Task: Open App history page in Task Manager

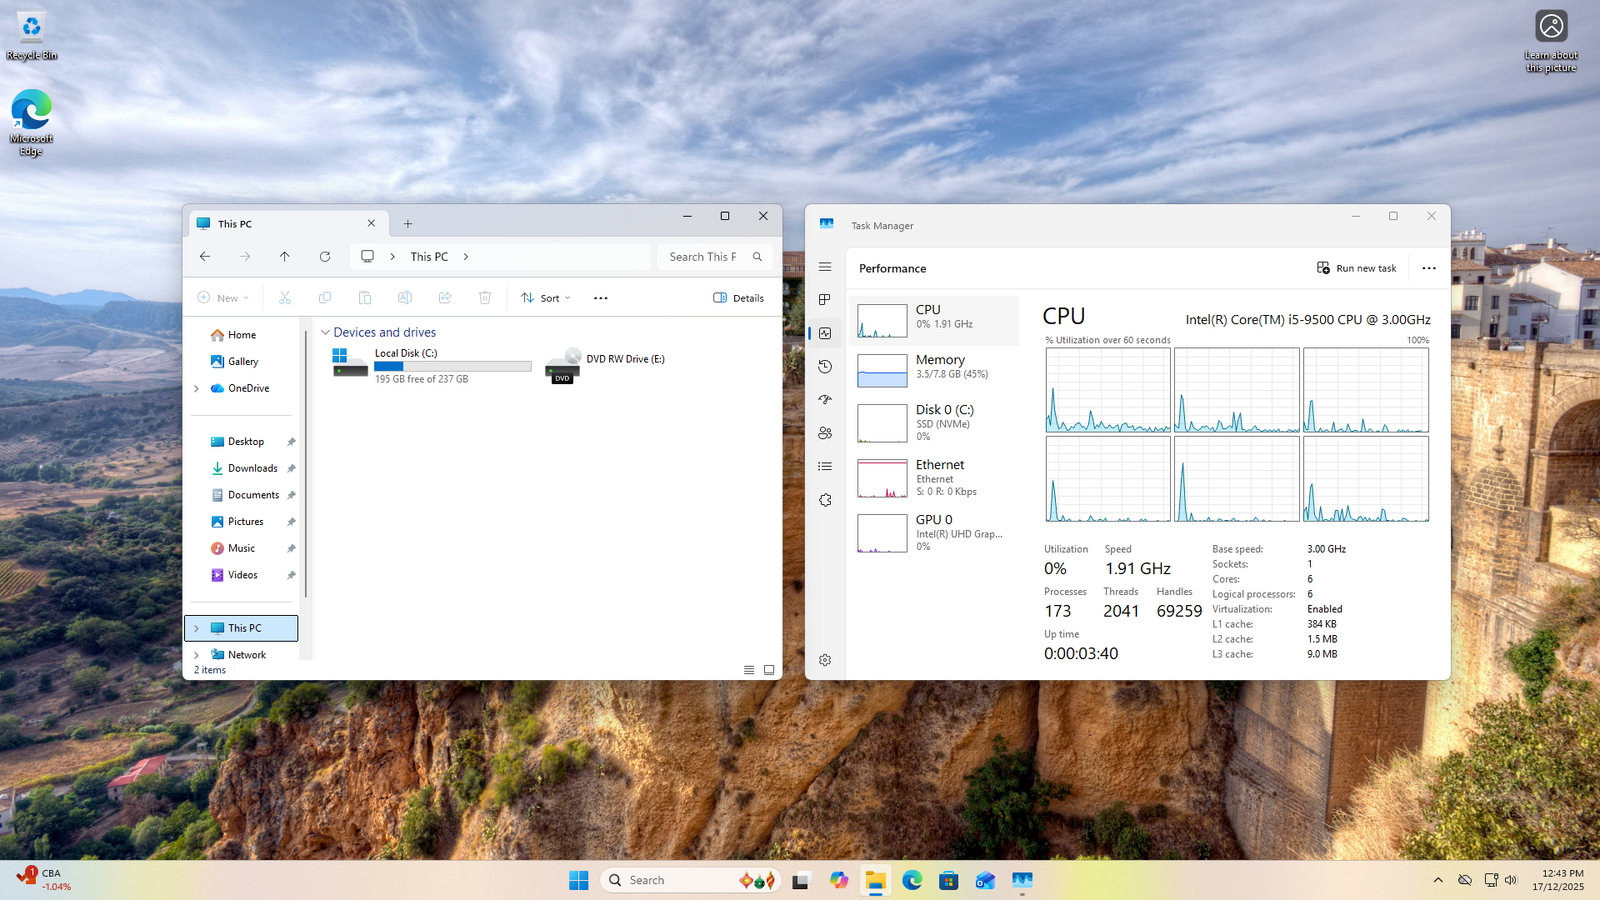Action: 825,367
